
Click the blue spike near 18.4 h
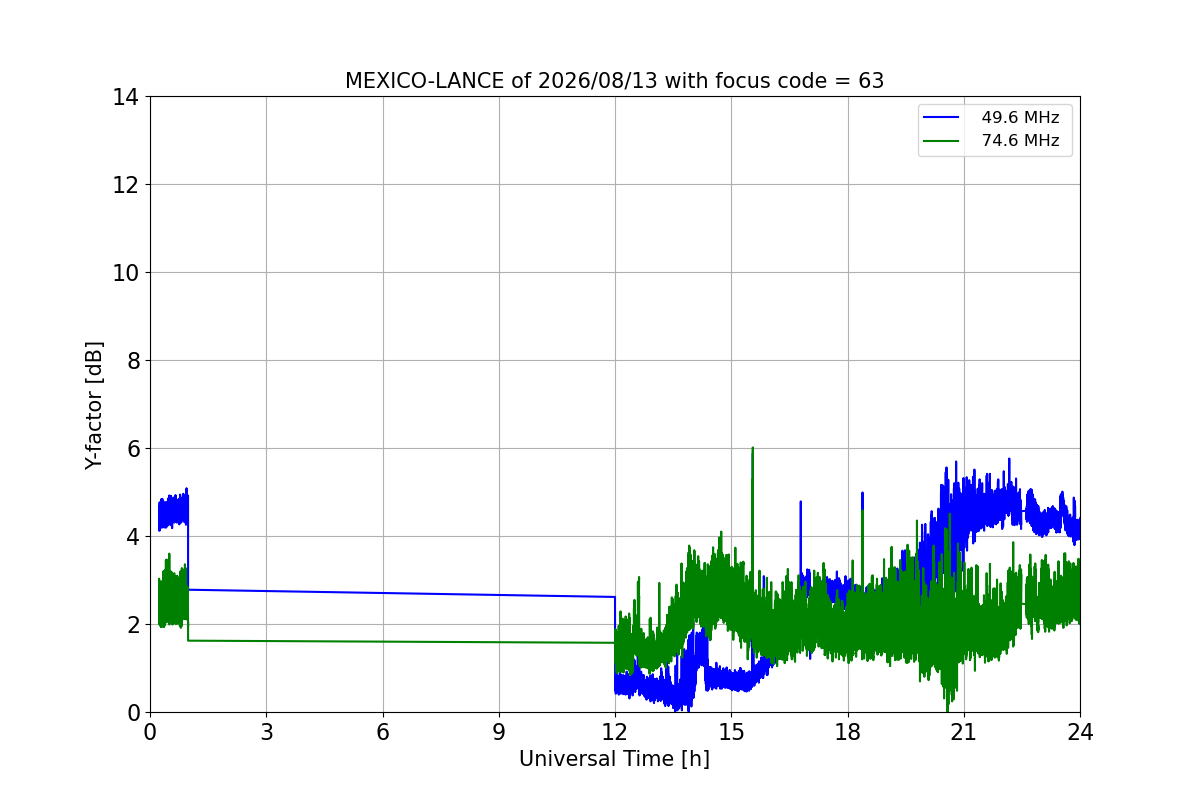click(862, 494)
